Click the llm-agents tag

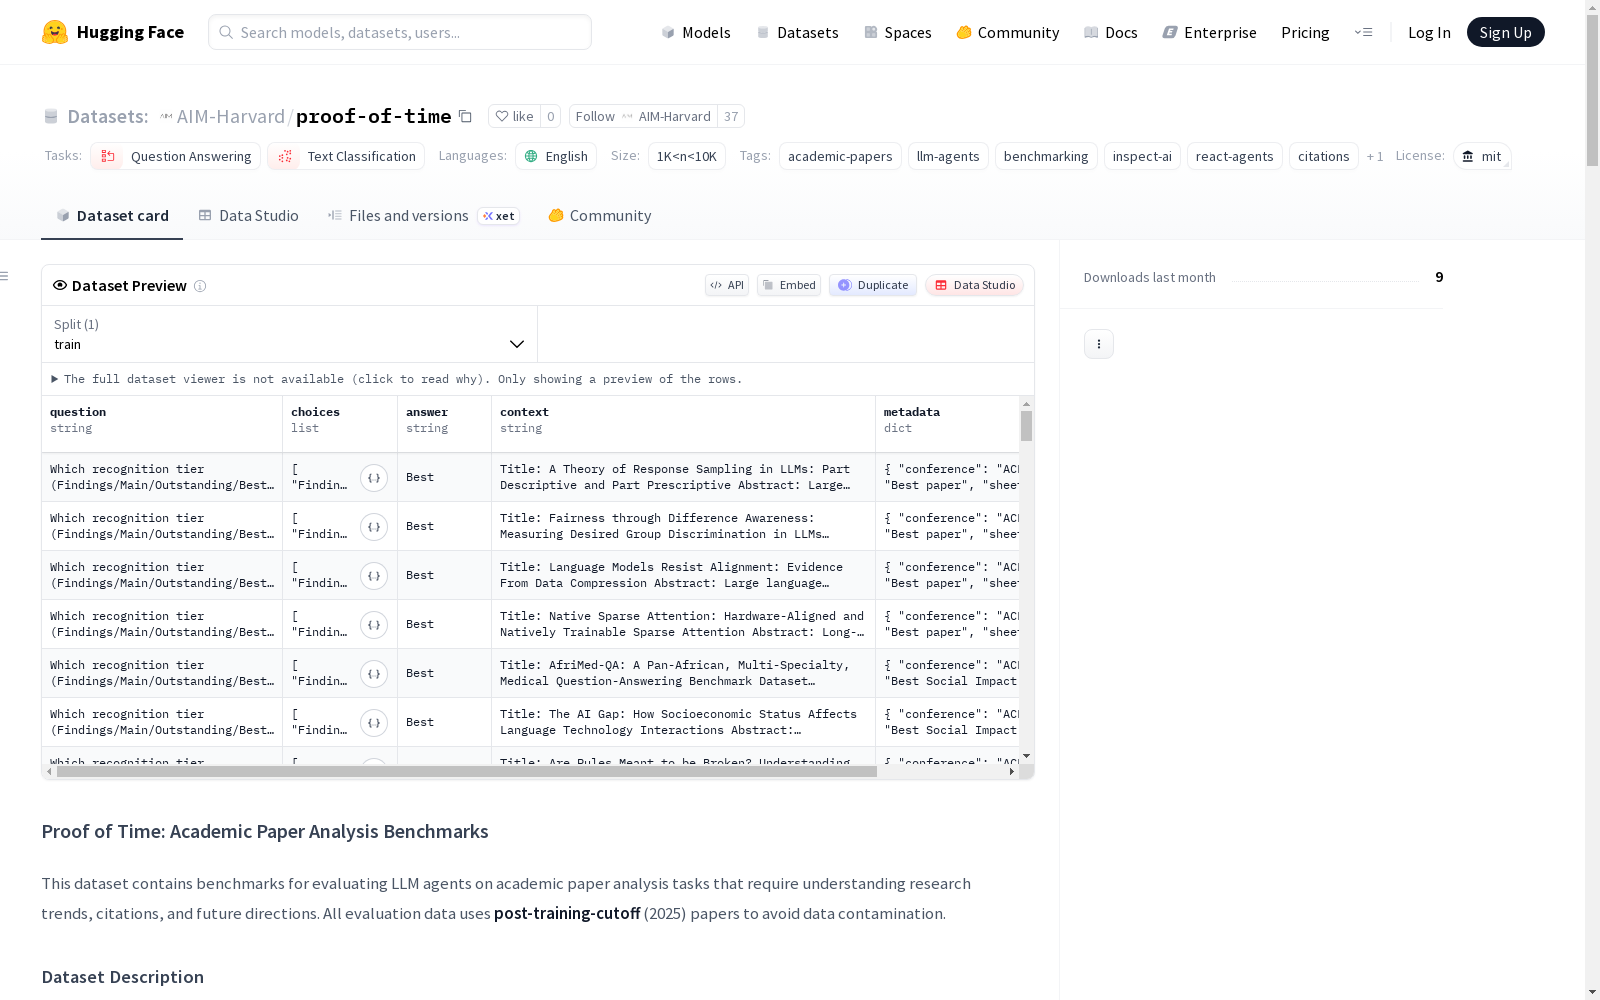tap(948, 156)
